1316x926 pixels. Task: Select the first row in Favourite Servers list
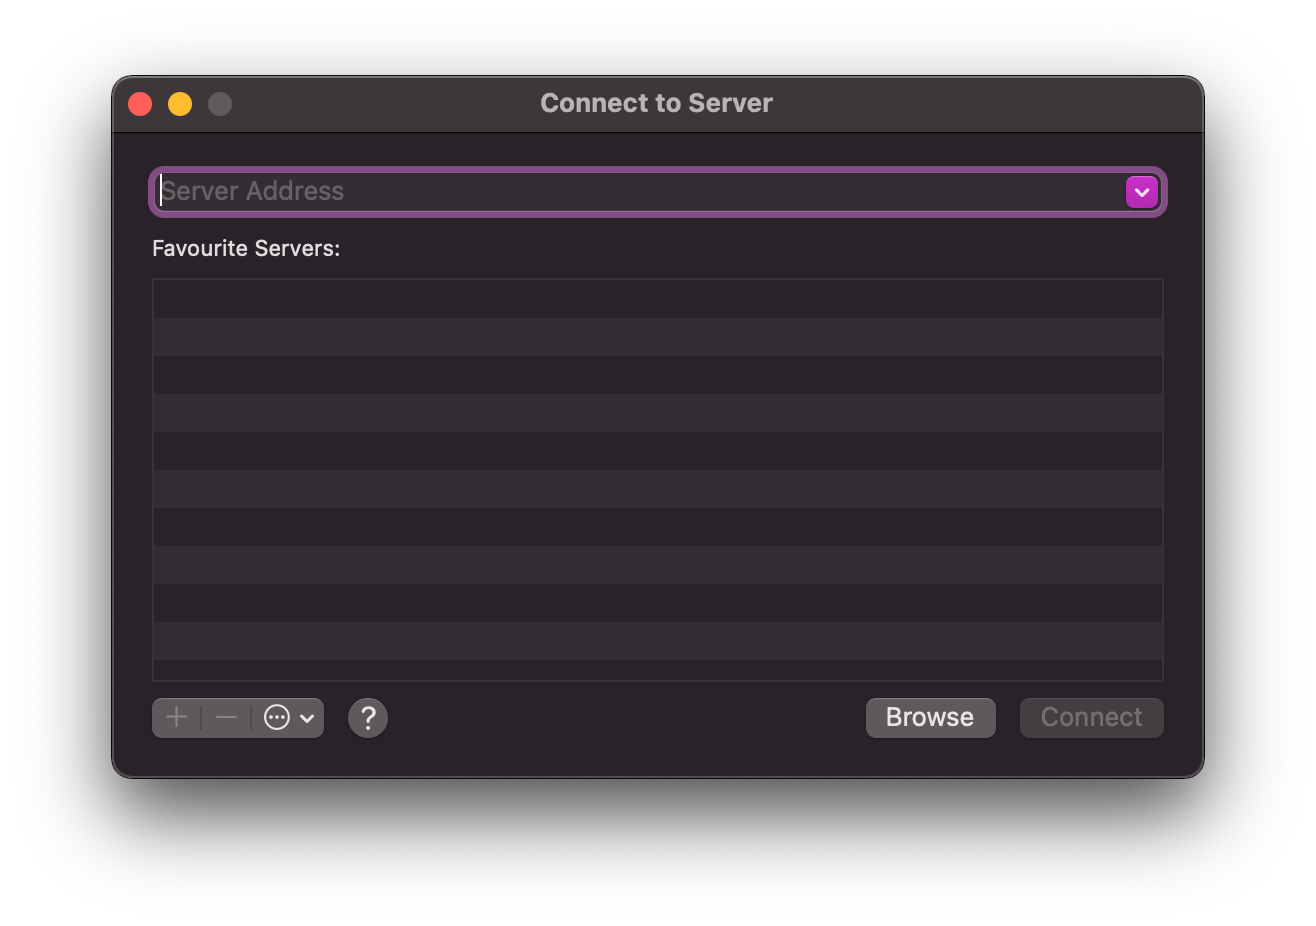point(657,299)
